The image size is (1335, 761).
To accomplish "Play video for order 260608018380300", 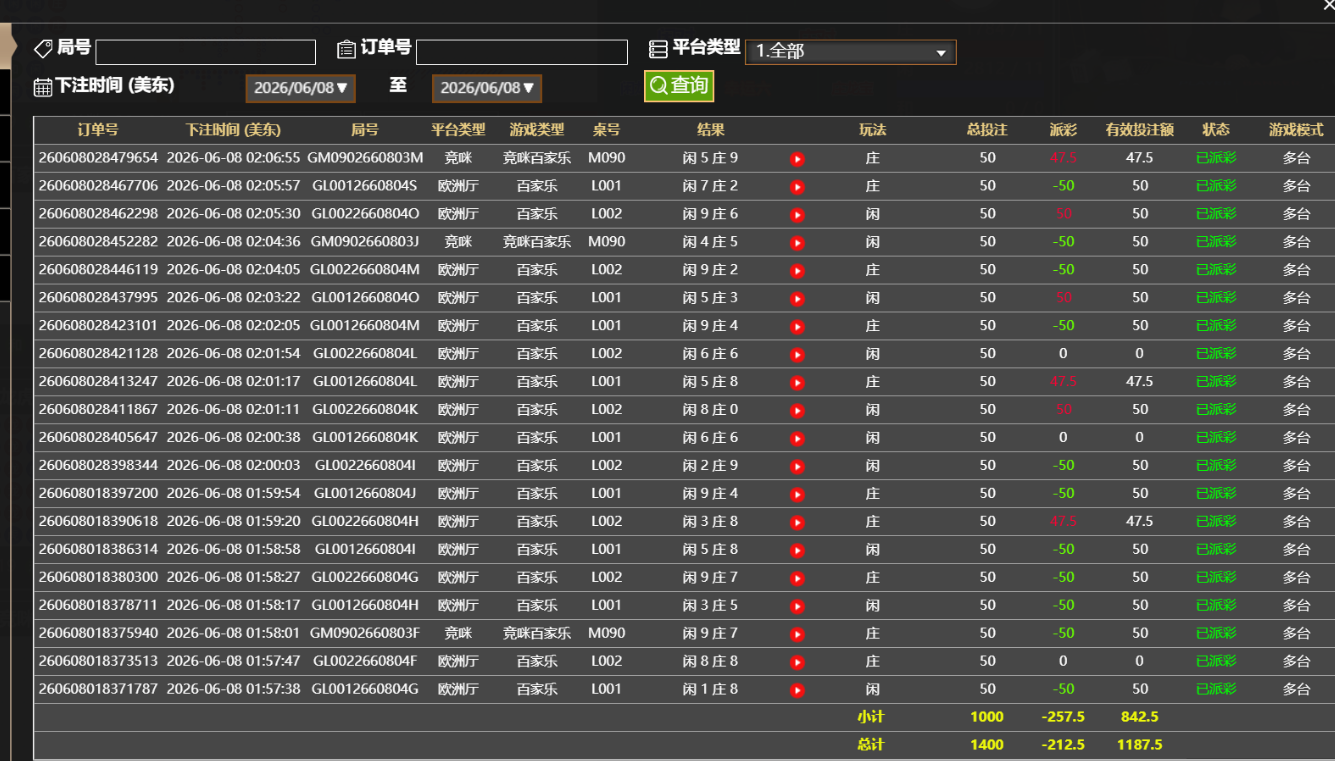I will coord(797,578).
